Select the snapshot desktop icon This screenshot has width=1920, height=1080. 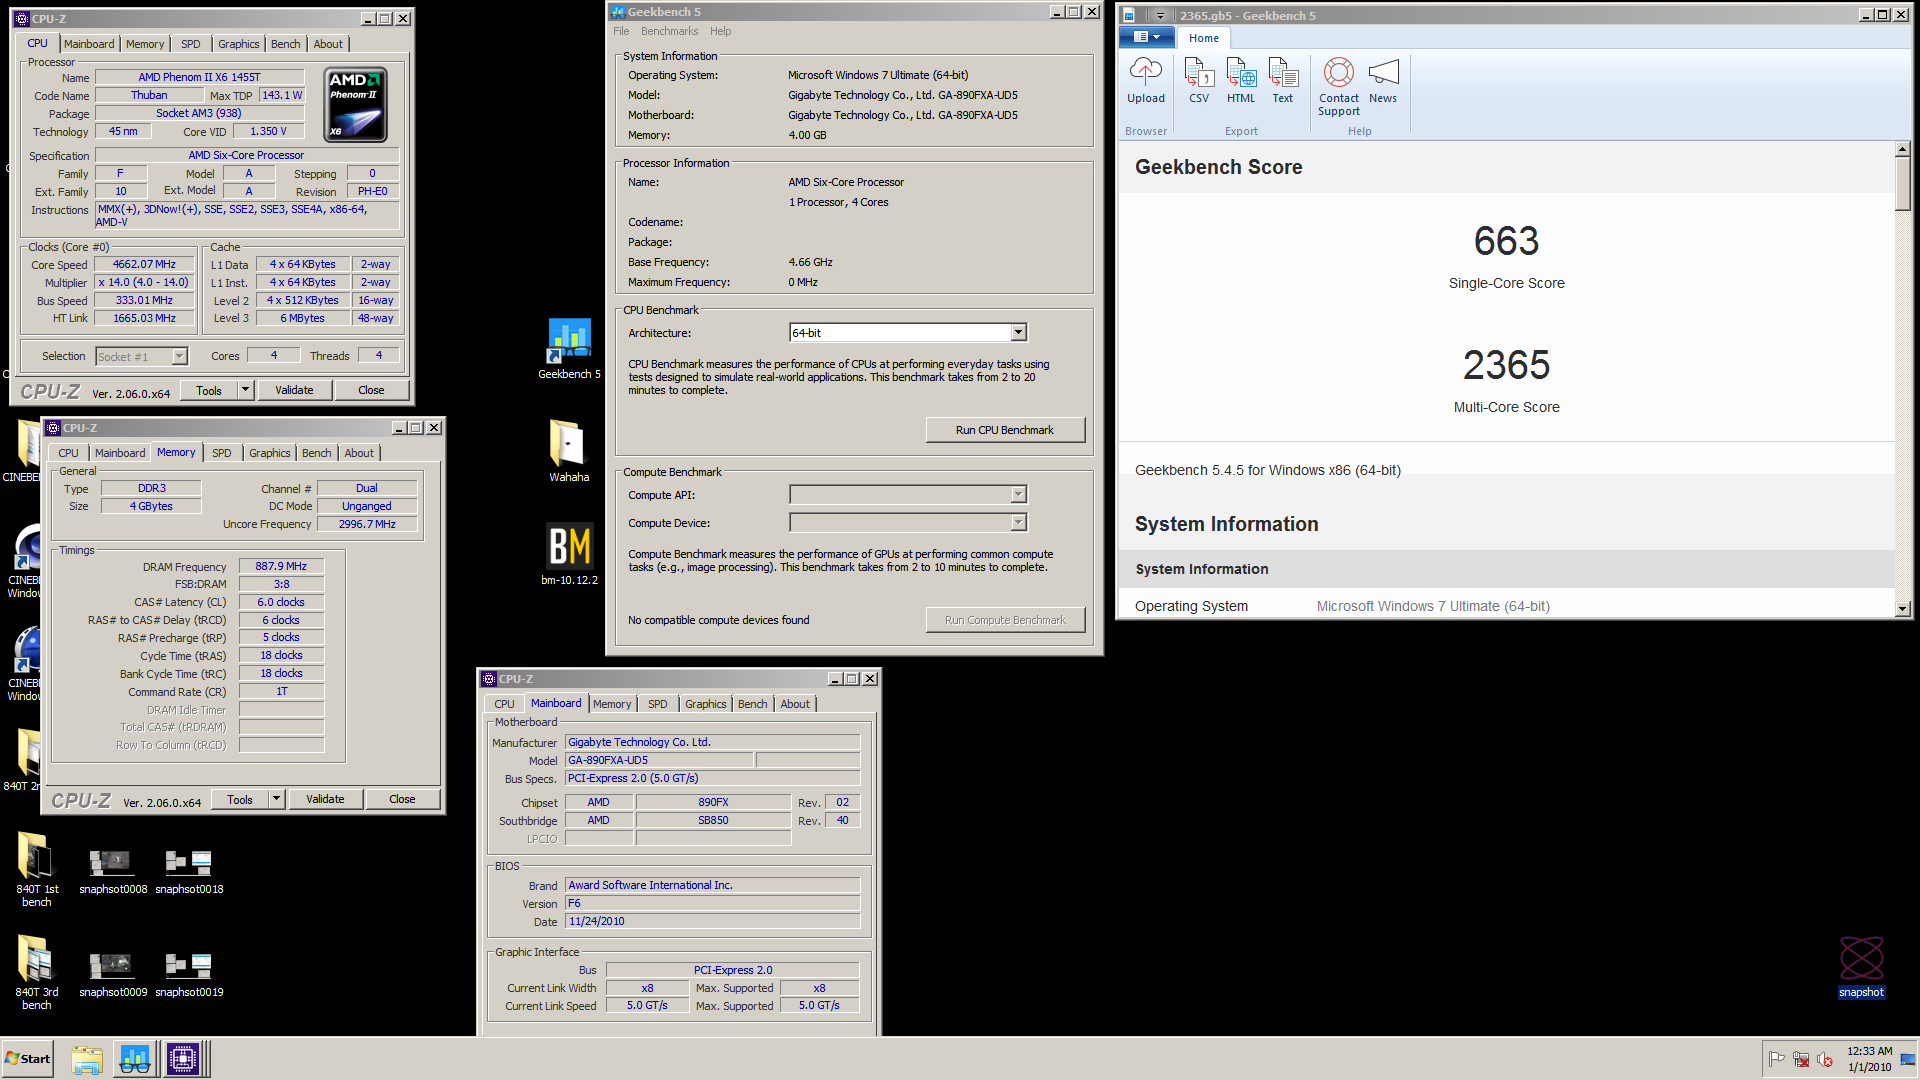(1861, 967)
